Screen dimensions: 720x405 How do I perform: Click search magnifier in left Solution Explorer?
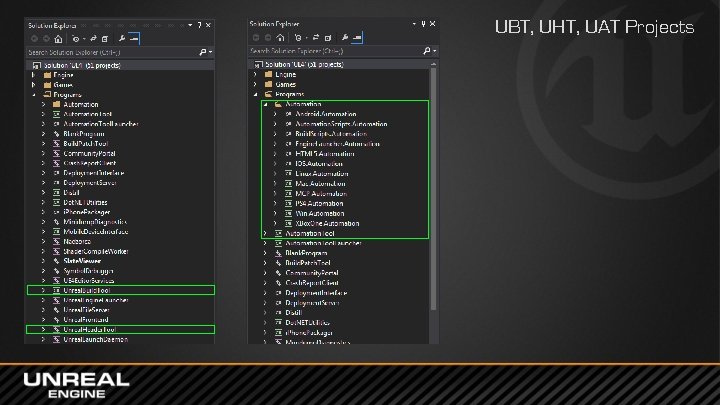coord(202,52)
